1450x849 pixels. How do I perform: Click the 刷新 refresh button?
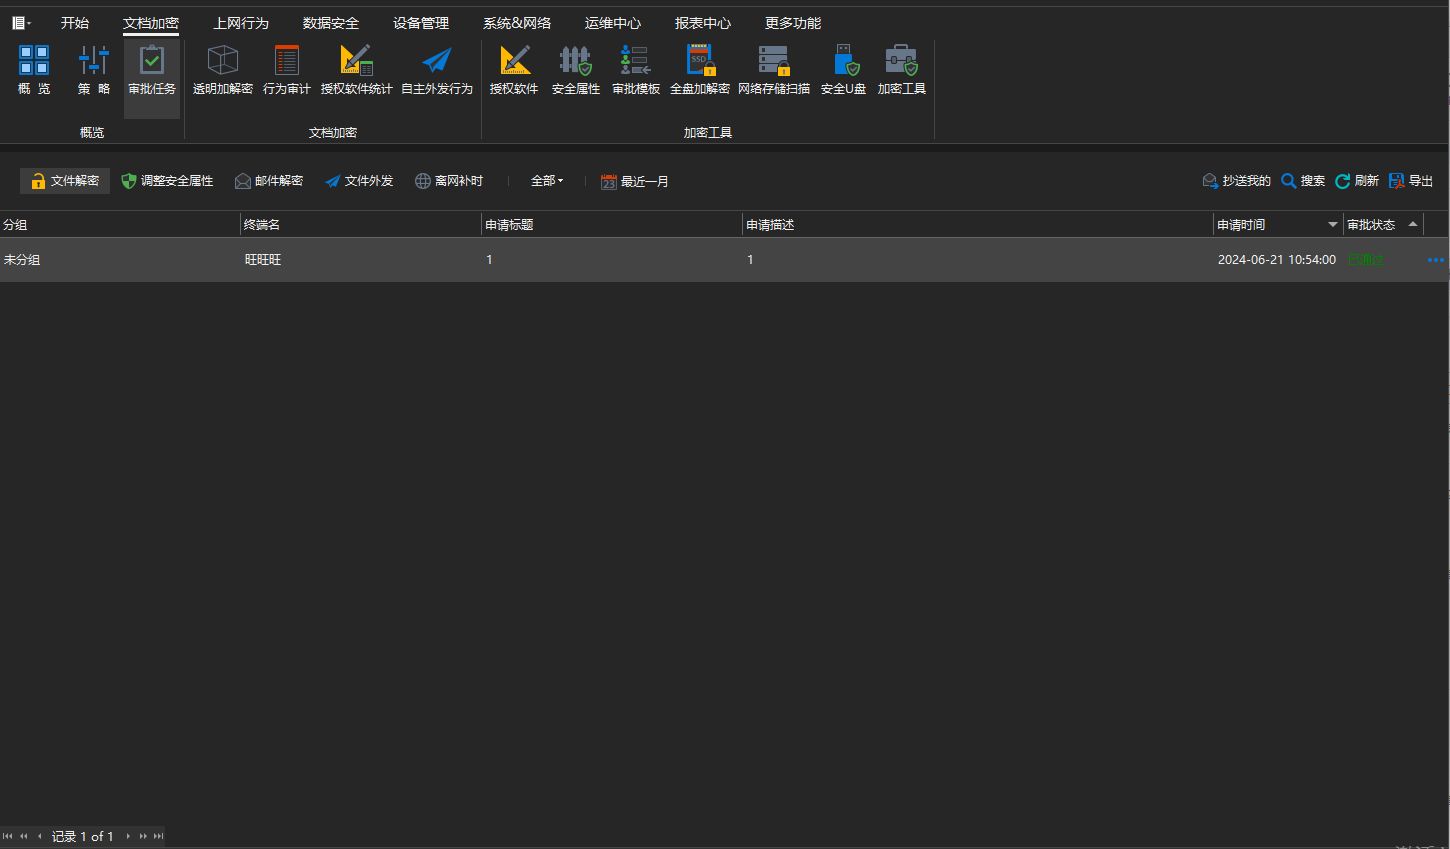coord(1357,181)
